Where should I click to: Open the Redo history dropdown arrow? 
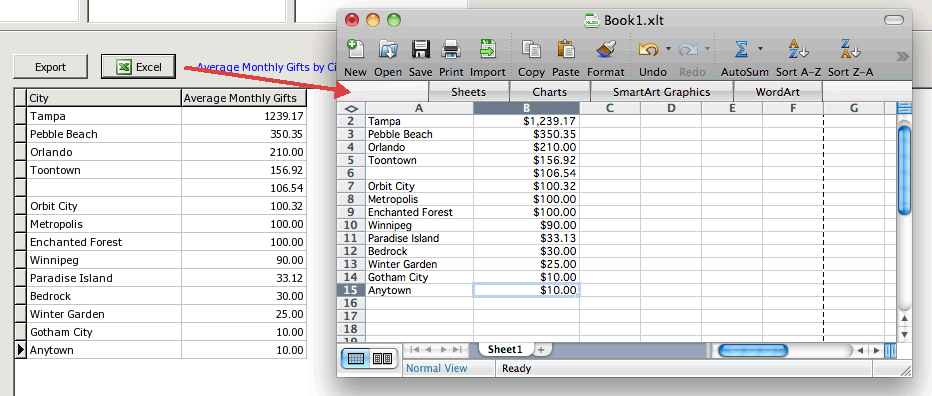(x=707, y=49)
